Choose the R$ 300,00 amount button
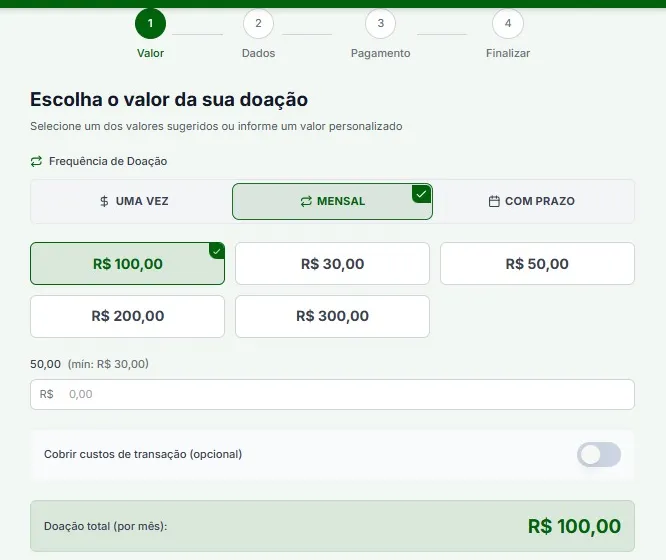 pyautogui.click(x=332, y=317)
